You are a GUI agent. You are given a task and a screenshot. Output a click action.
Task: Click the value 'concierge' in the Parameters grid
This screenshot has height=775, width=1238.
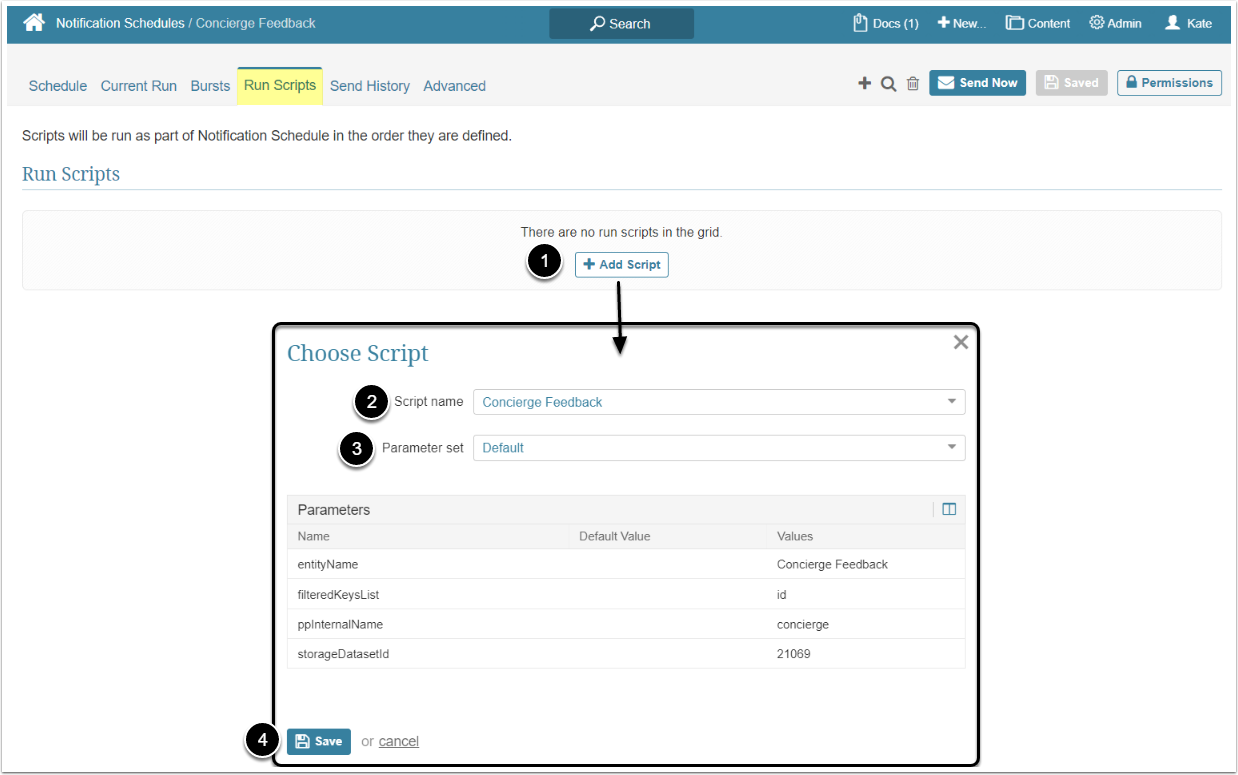click(x=803, y=624)
